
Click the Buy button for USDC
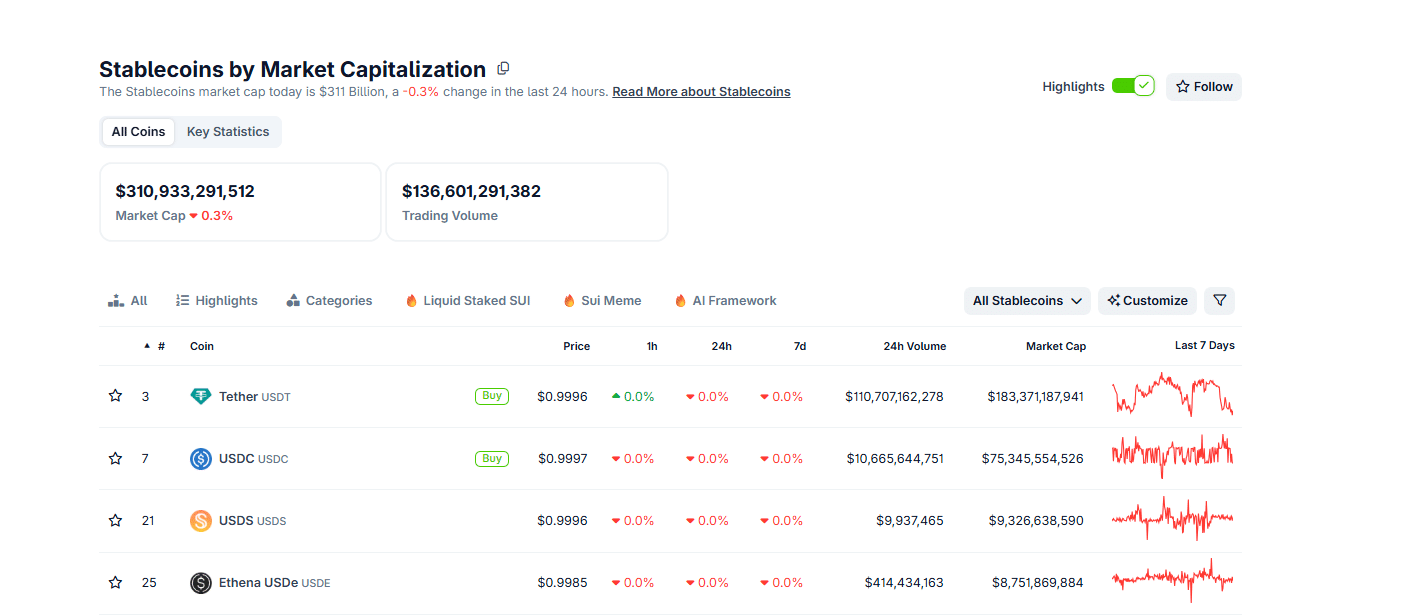(x=491, y=458)
